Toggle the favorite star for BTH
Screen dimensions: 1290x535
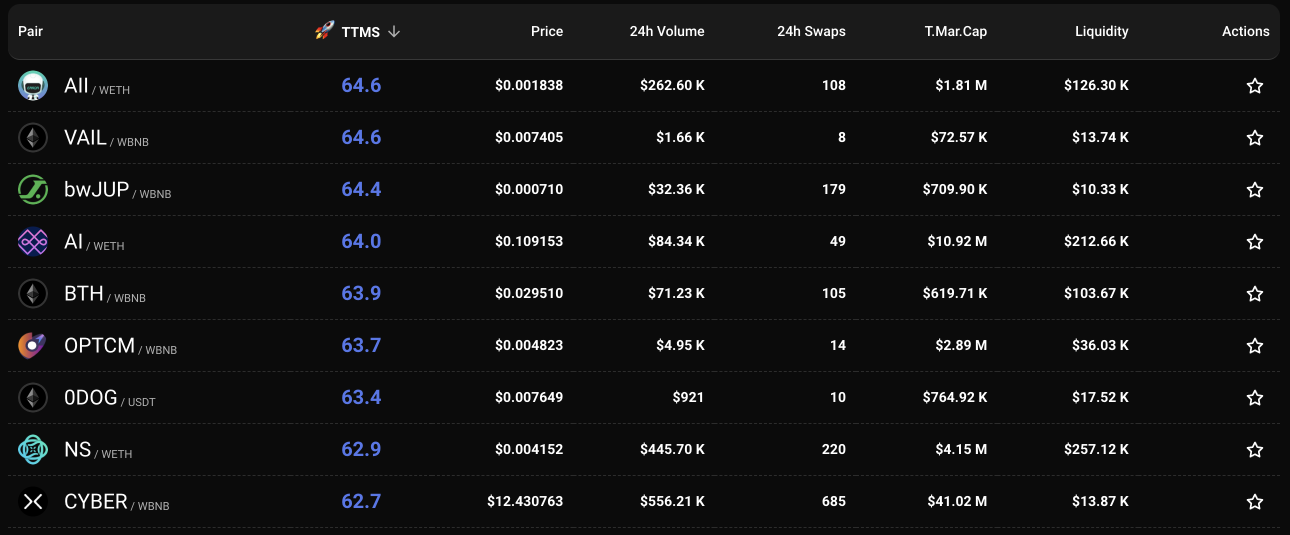coord(1255,294)
